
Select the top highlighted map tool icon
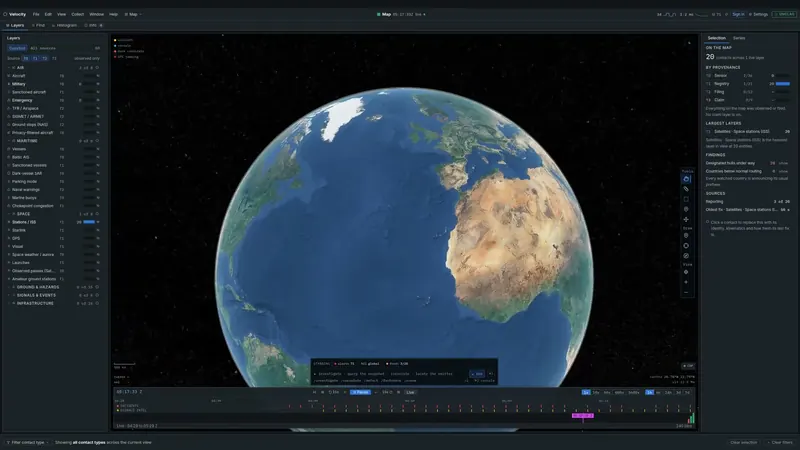tap(686, 179)
